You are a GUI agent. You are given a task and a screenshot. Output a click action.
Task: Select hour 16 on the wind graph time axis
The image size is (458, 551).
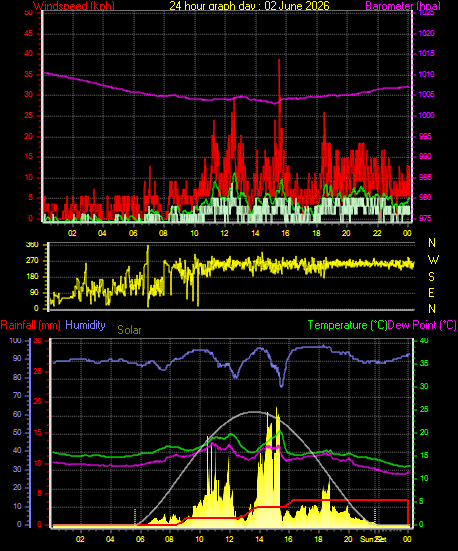[285, 233]
